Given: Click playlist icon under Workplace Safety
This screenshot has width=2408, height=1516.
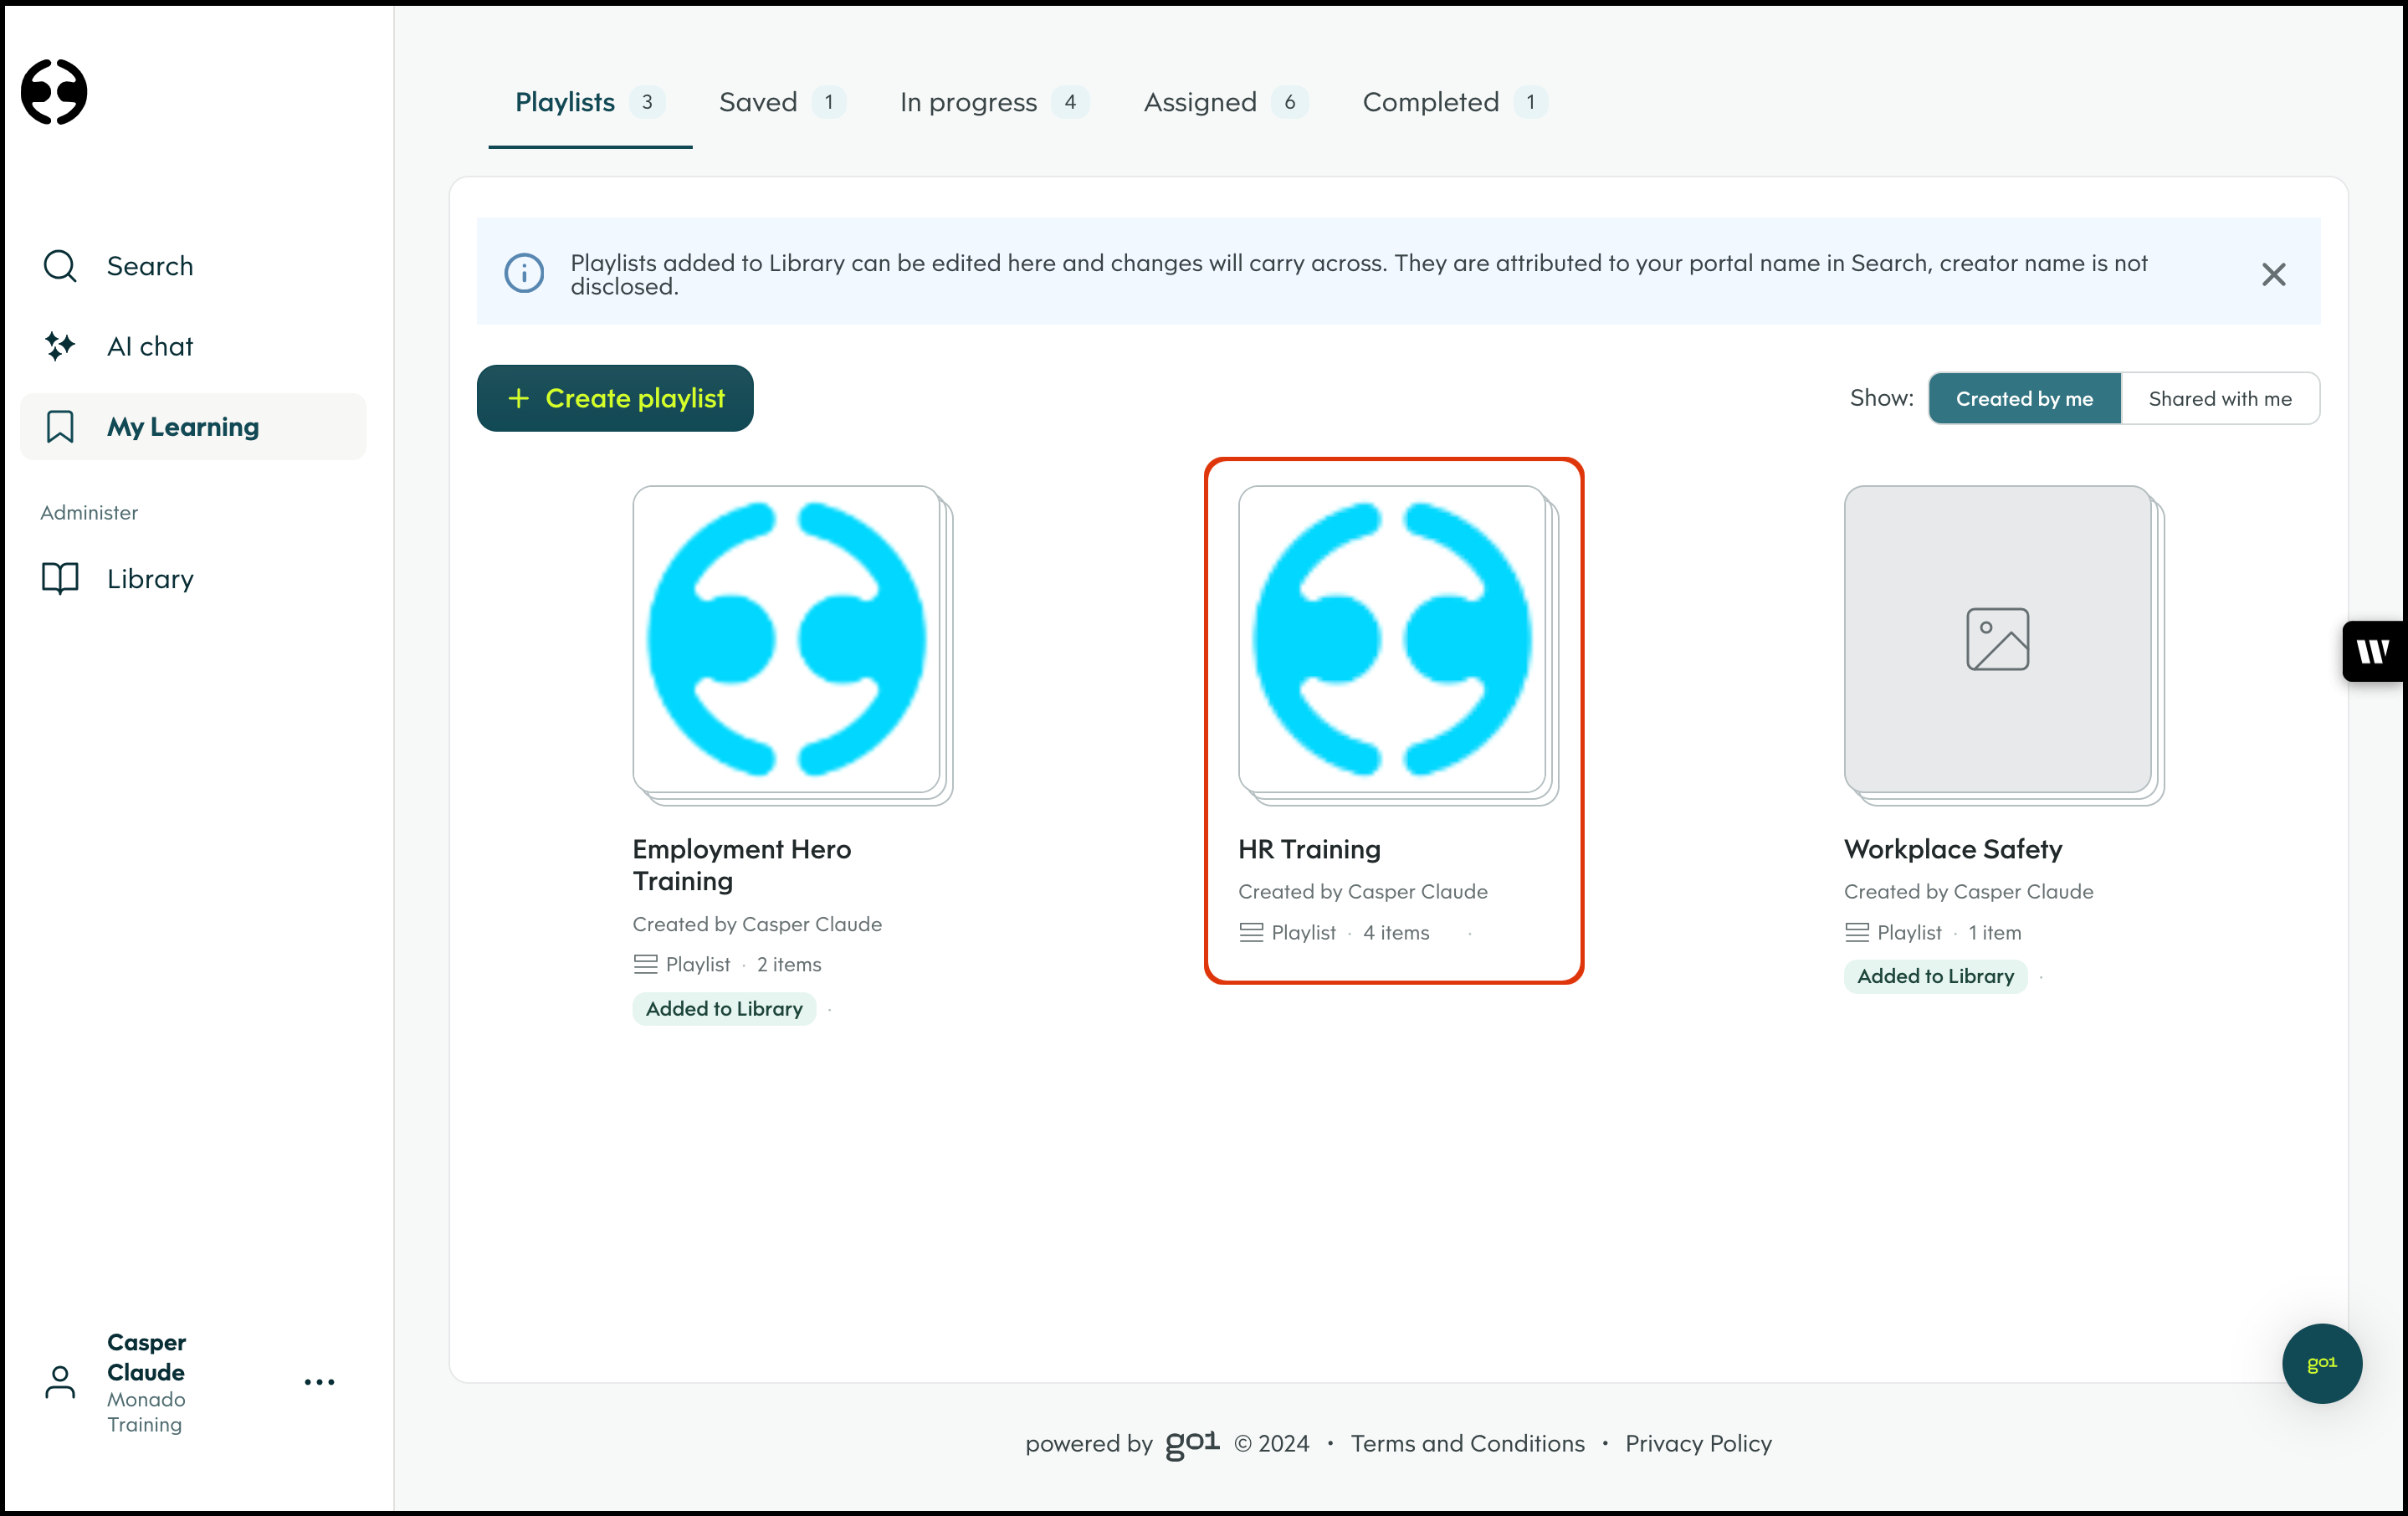Looking at the screenshot, I should coord(1857,933).
